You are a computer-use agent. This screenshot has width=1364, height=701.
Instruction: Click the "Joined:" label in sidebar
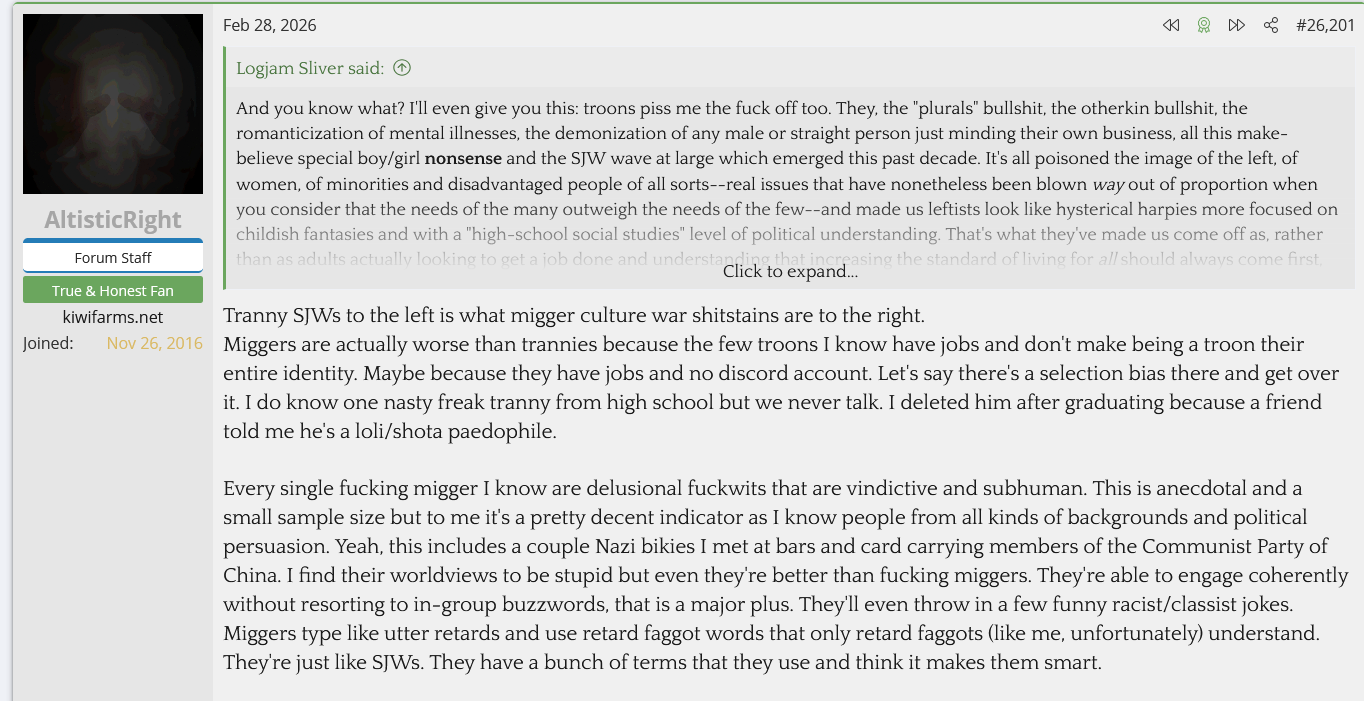[x=48, y=343]
